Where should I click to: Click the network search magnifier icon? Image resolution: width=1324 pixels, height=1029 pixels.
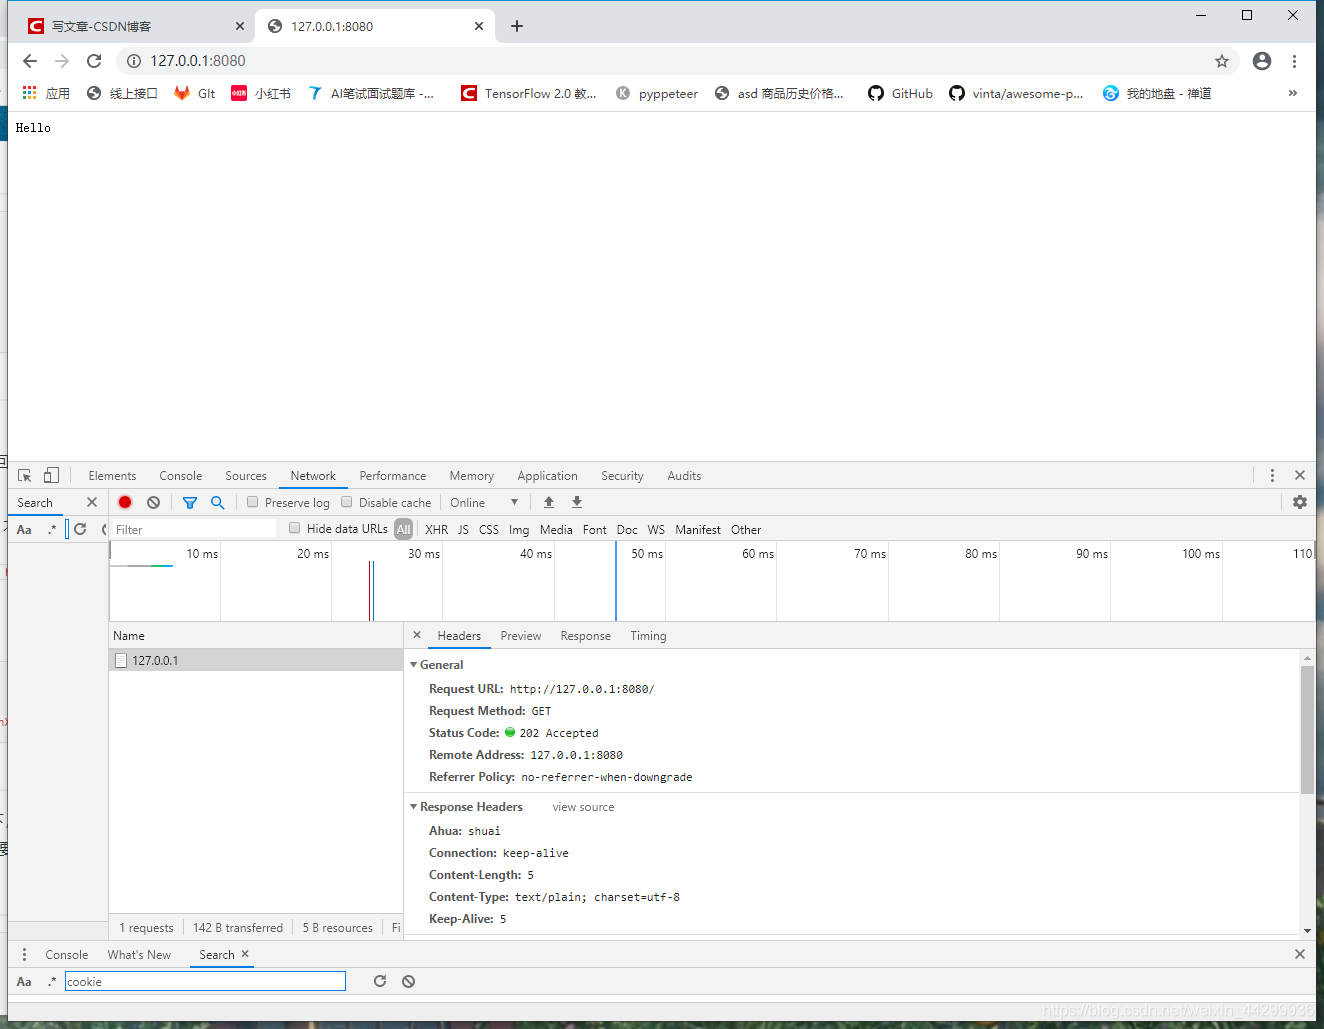[217, 502]
